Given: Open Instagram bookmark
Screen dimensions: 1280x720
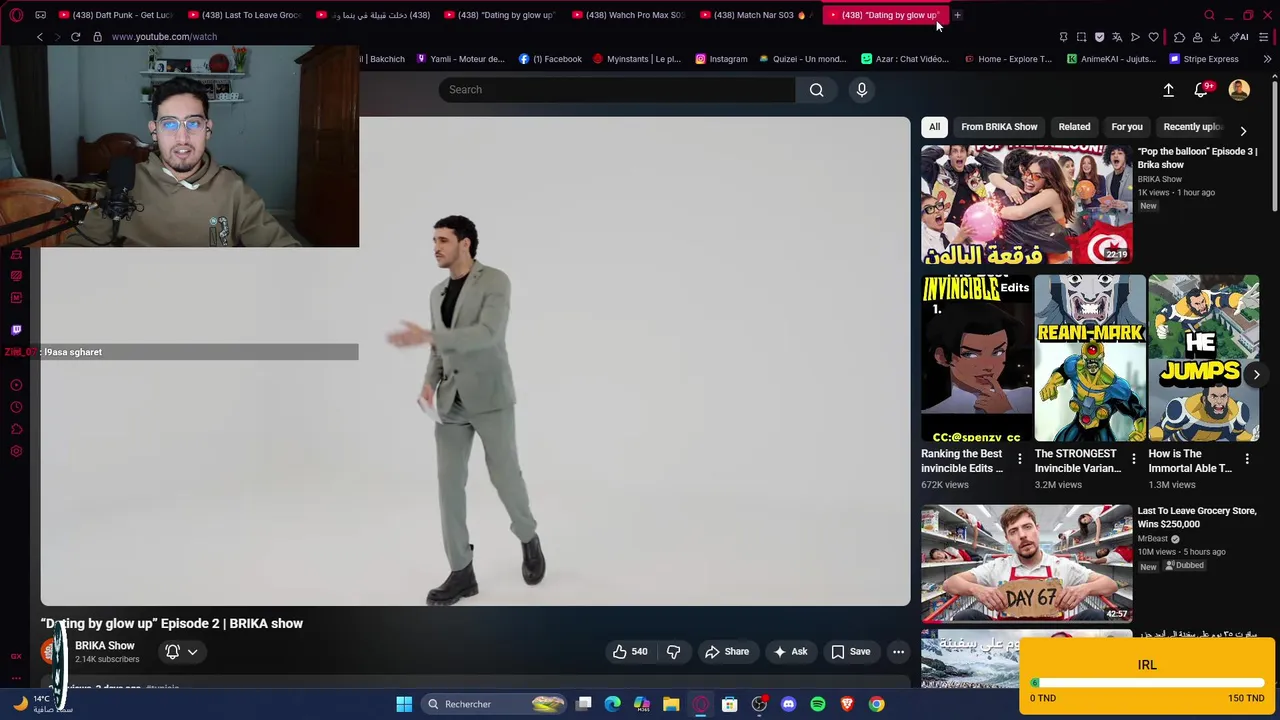Looking at the screenshot, I should [x=721, y=59].
